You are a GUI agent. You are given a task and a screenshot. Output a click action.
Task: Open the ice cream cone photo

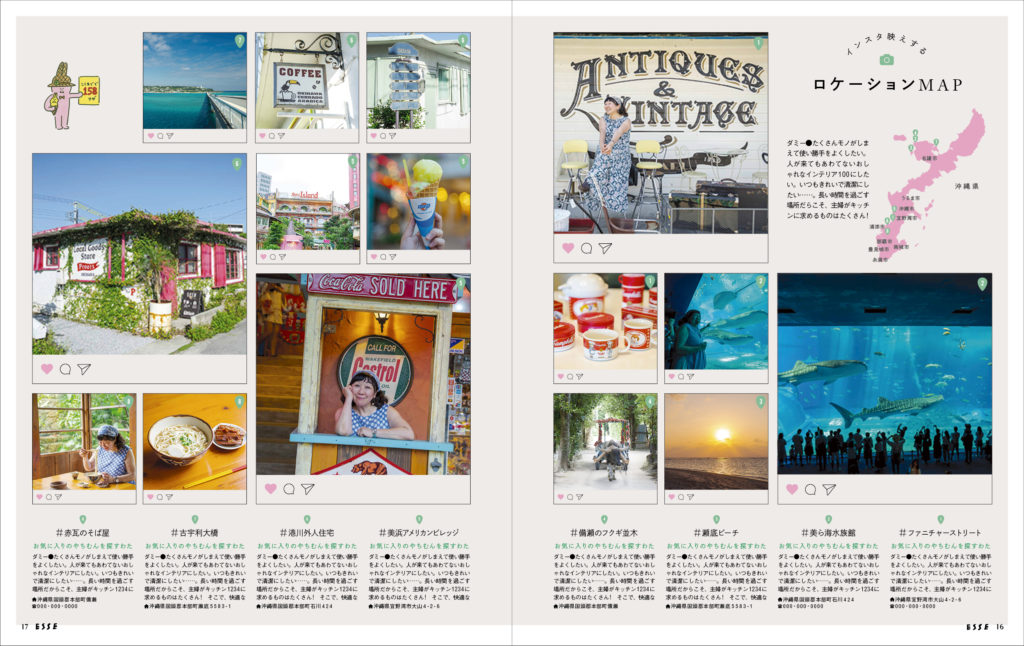click(418, 200)
